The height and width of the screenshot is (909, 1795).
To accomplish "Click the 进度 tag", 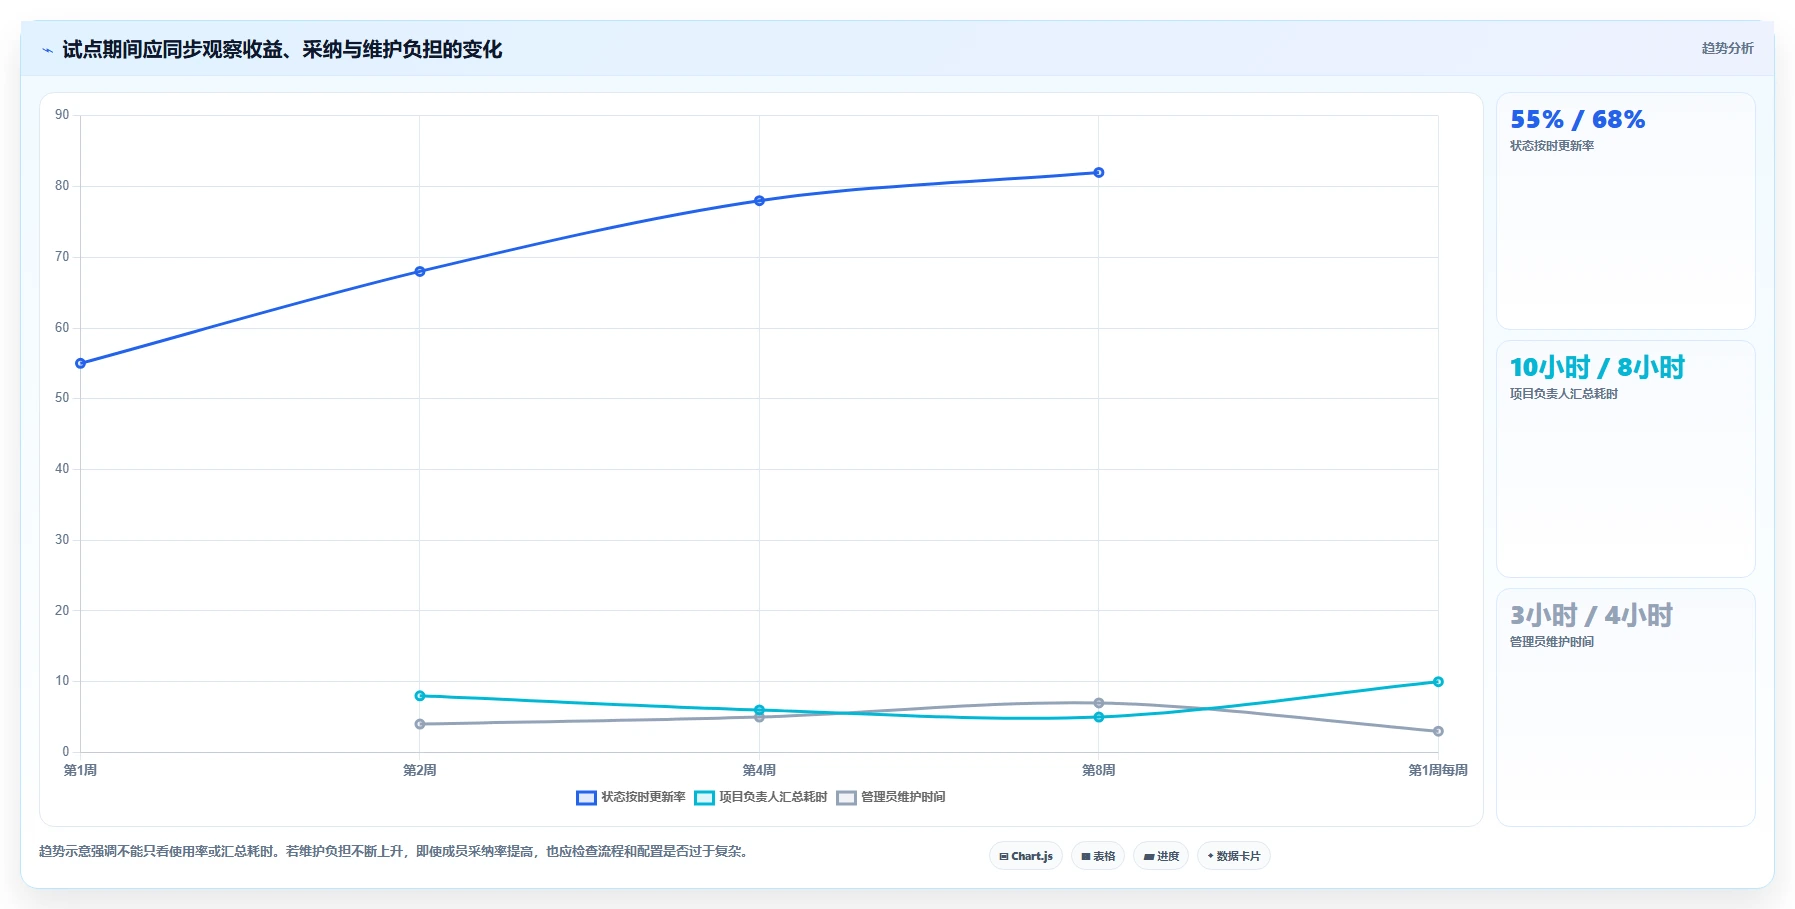I will click(1161, 856).
